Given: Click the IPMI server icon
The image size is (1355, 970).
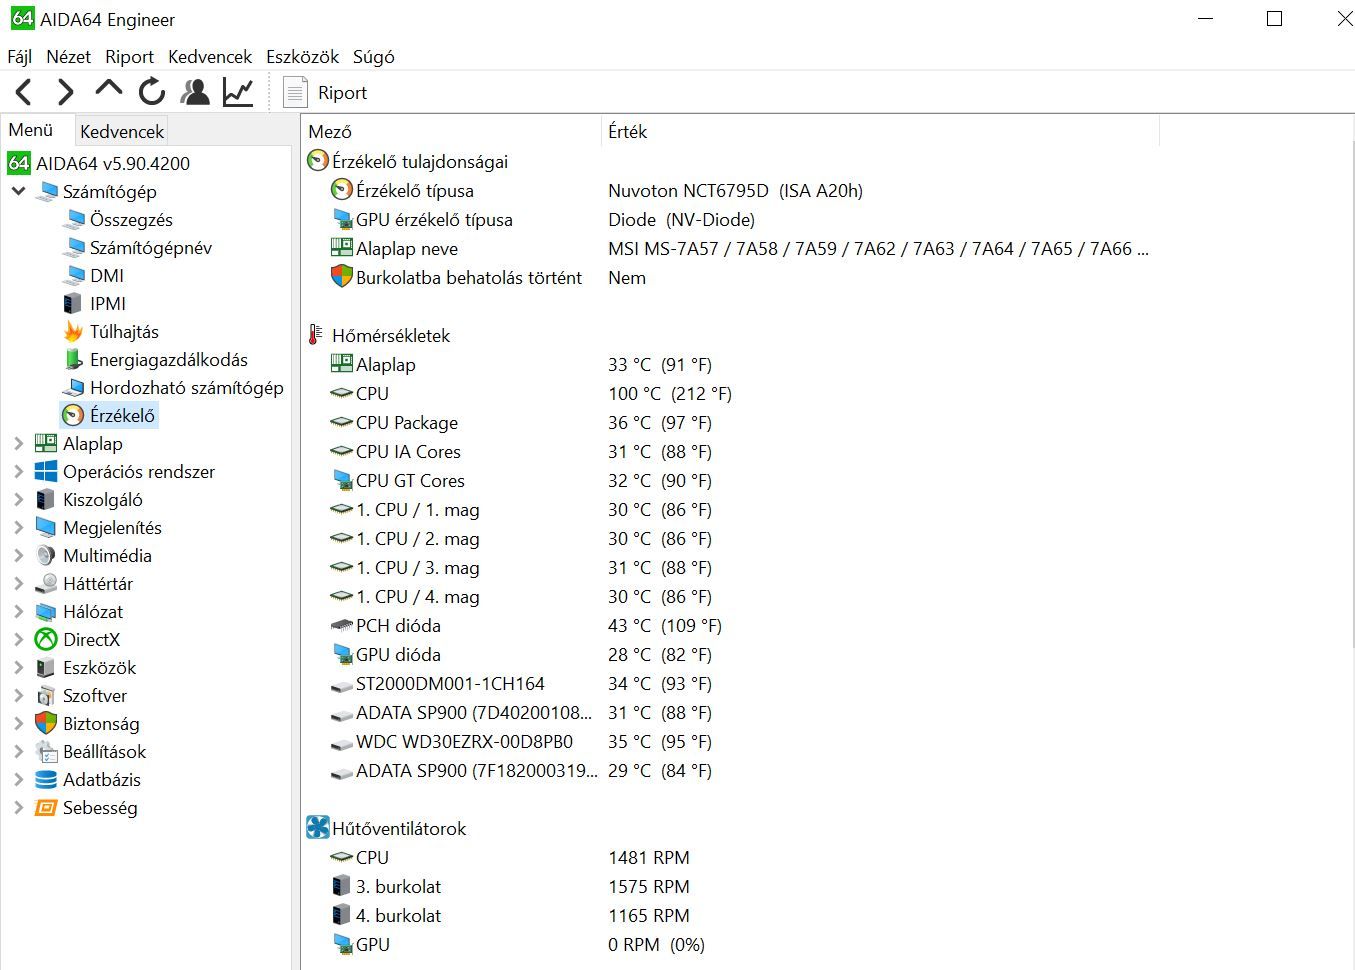Looking at the screenshot, I should click(x=73, y=303).
